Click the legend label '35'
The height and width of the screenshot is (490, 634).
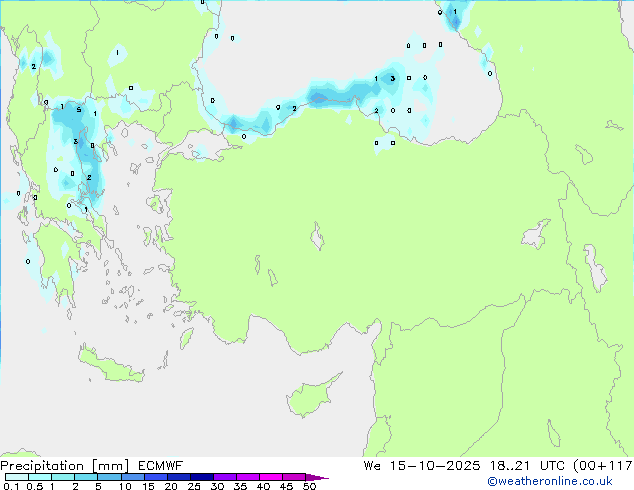point(240,486)
